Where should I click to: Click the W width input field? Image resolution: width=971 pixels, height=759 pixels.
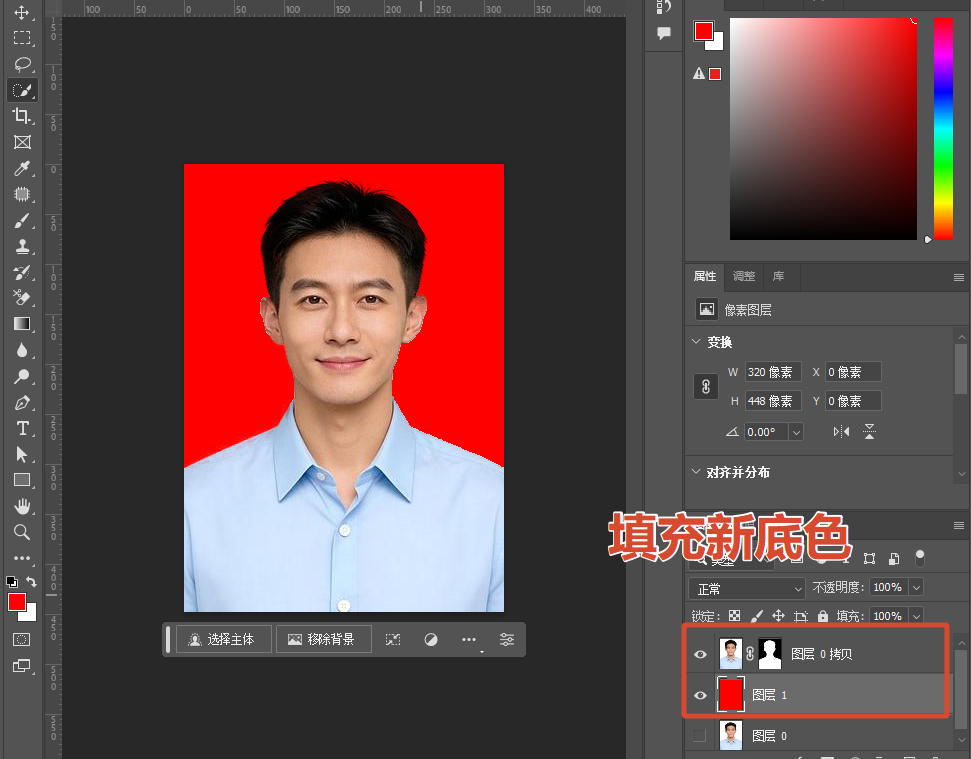(773, 372)
